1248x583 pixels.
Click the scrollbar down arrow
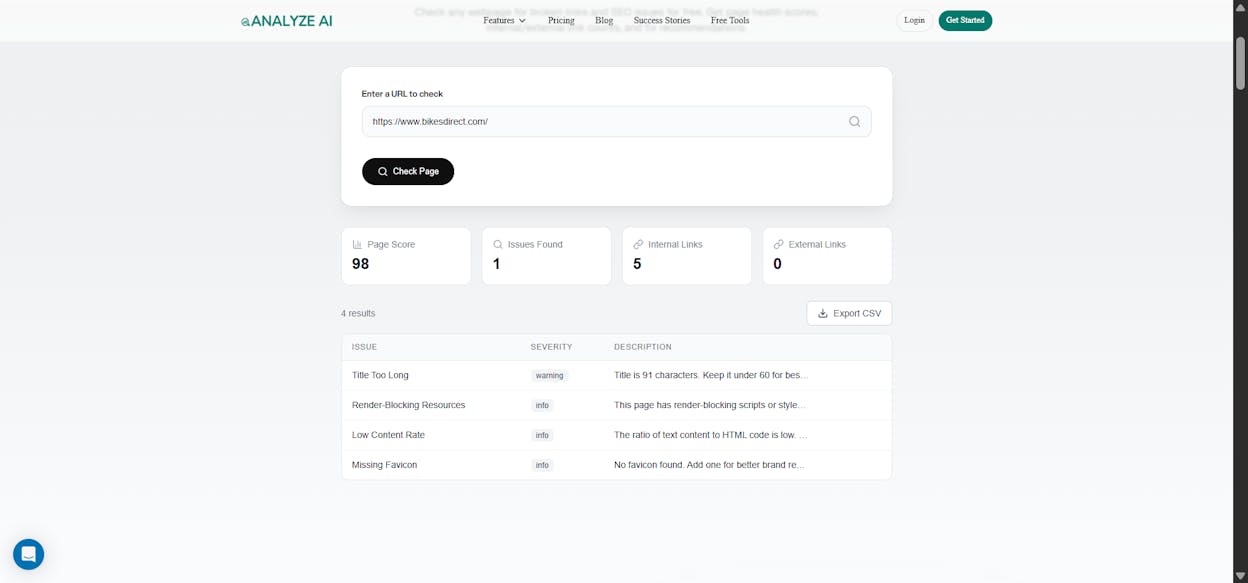[1240, 576]
